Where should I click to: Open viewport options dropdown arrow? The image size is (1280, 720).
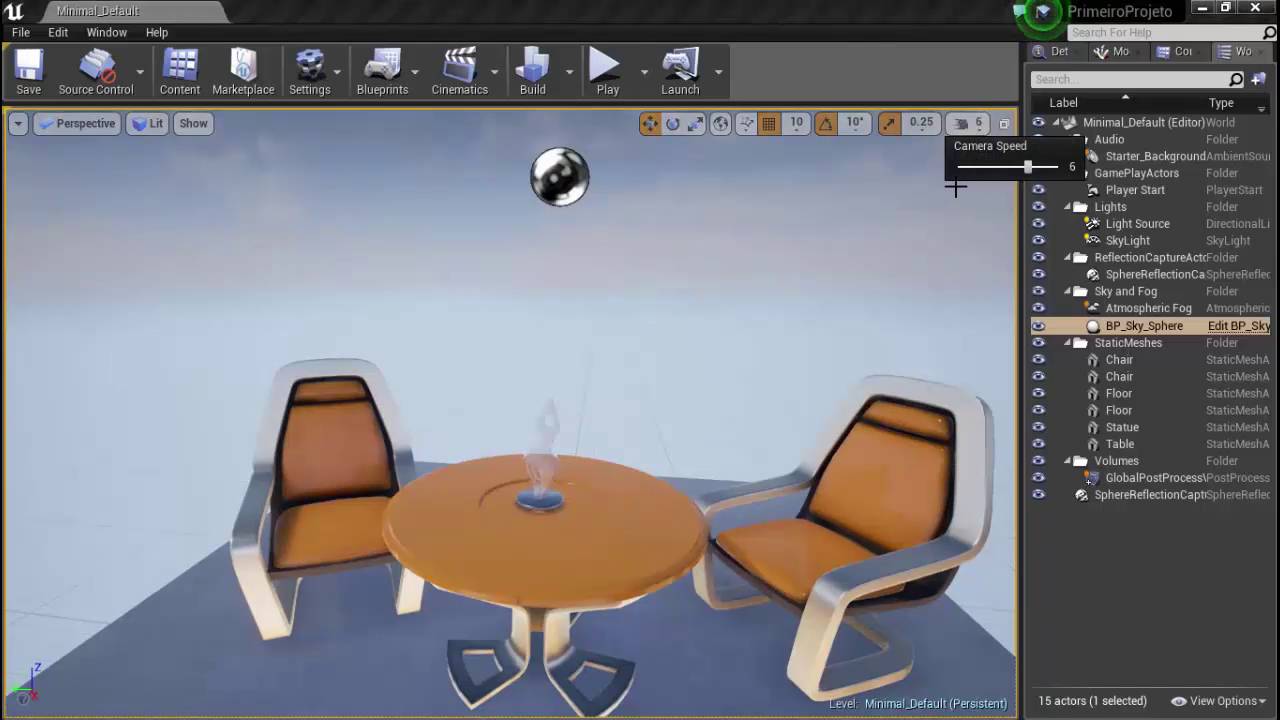[18, 123]
